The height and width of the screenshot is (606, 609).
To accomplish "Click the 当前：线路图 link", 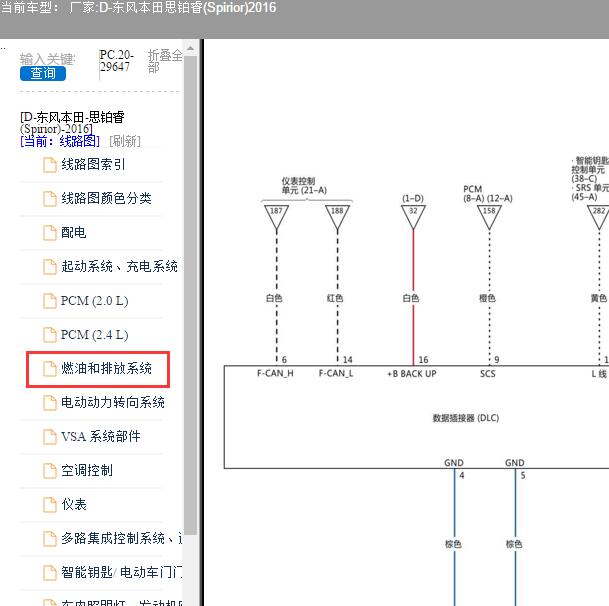I will click(60, 141).
